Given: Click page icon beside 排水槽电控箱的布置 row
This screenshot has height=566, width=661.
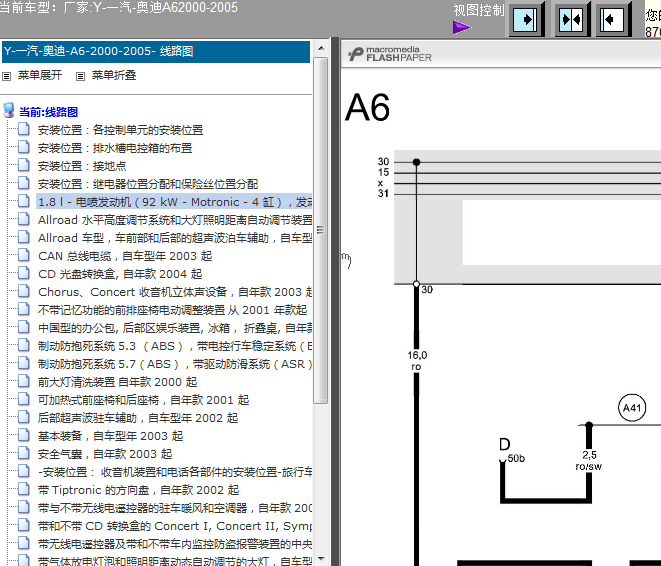Looking at the screenshot, I should click(x=24, y=147).
